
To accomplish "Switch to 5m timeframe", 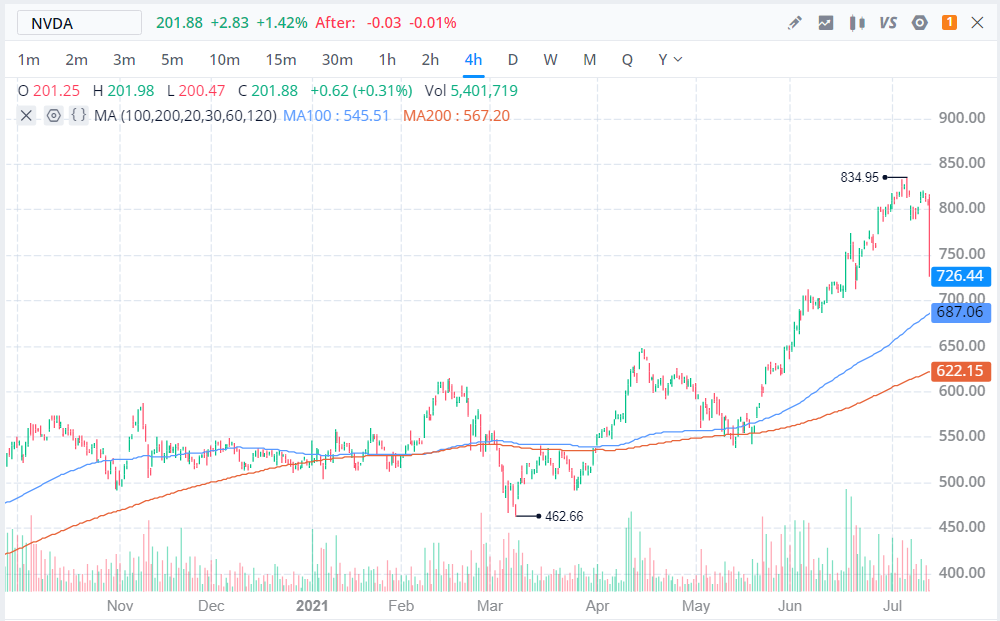I will pos(172,60).
